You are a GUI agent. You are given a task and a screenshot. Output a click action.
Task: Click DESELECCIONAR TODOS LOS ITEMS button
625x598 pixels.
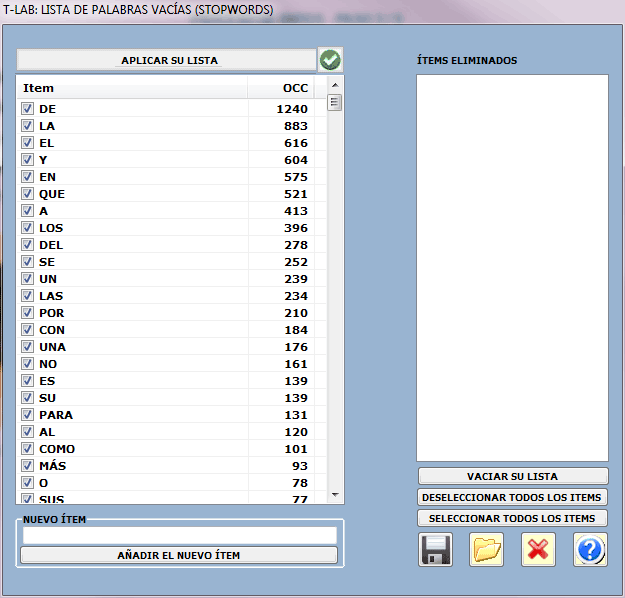512,497
